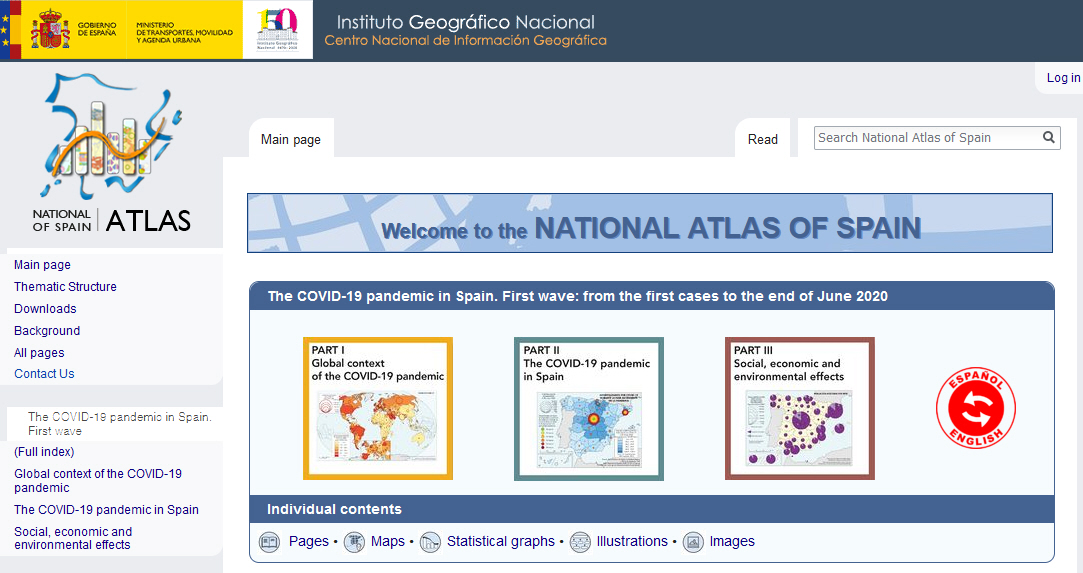
Task: Click Centro Nacional de Información Geográfica text
Action: 466,41
